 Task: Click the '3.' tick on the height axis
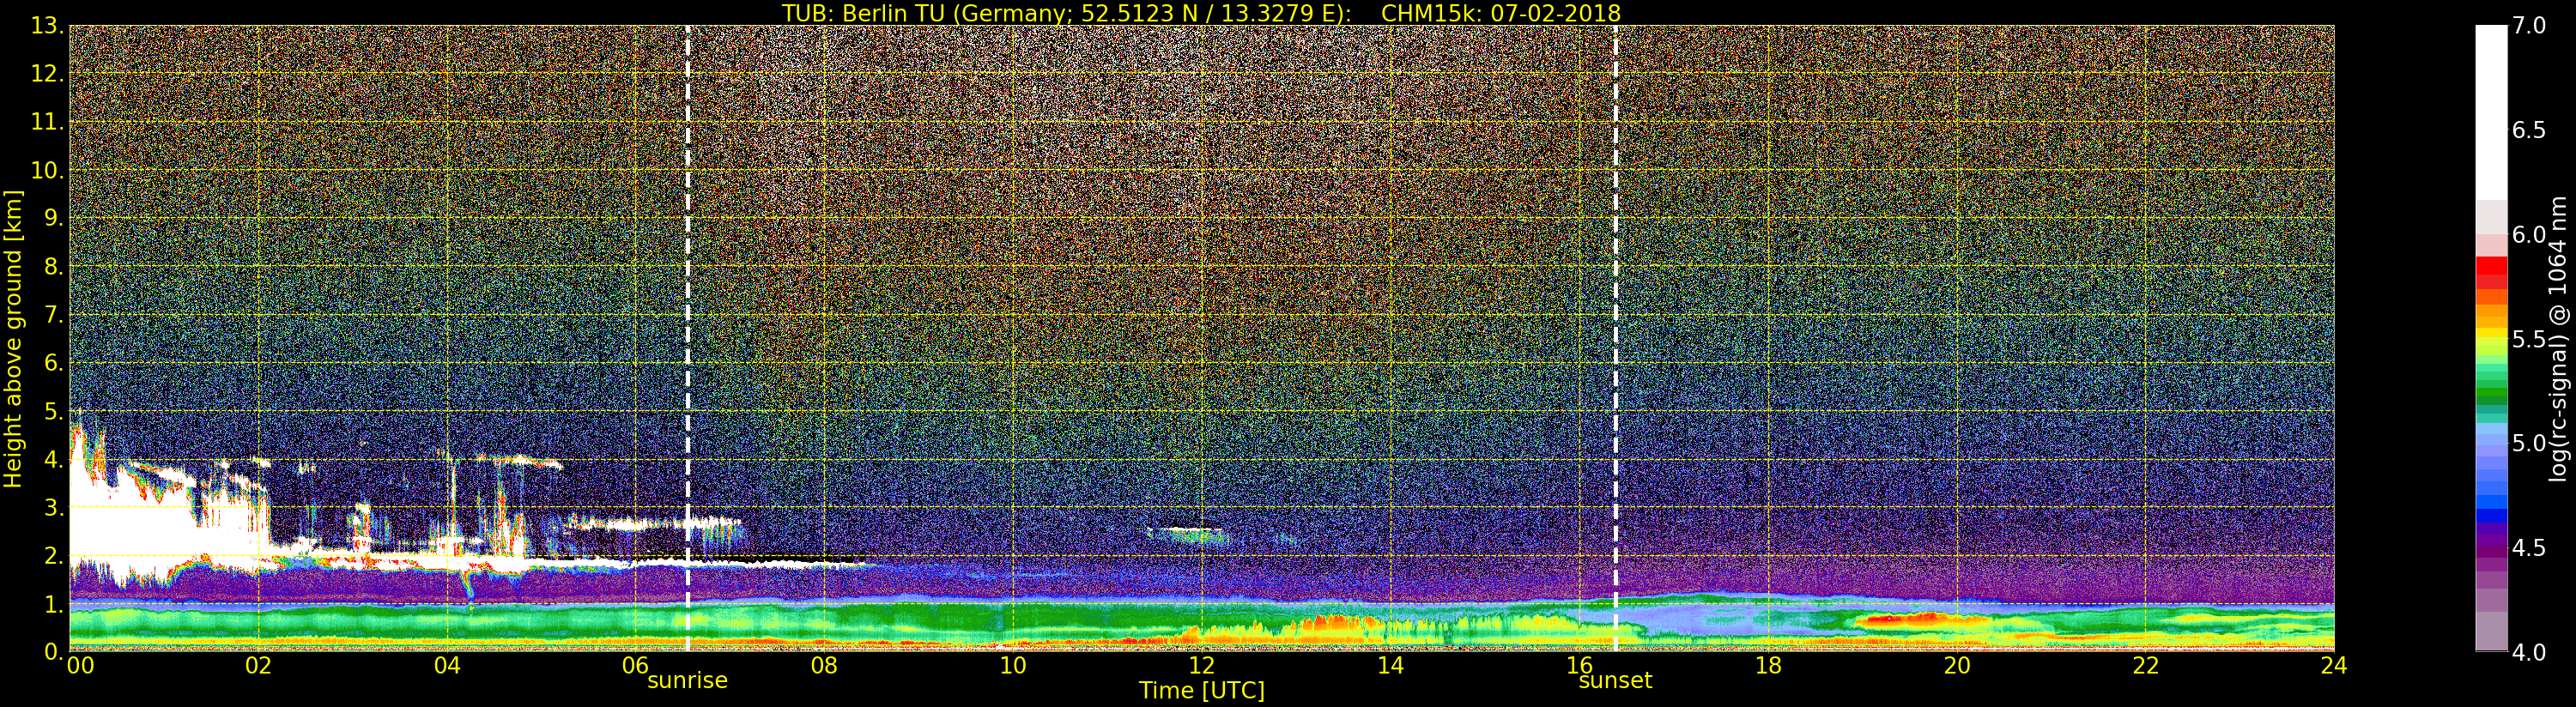pos(54,507)
